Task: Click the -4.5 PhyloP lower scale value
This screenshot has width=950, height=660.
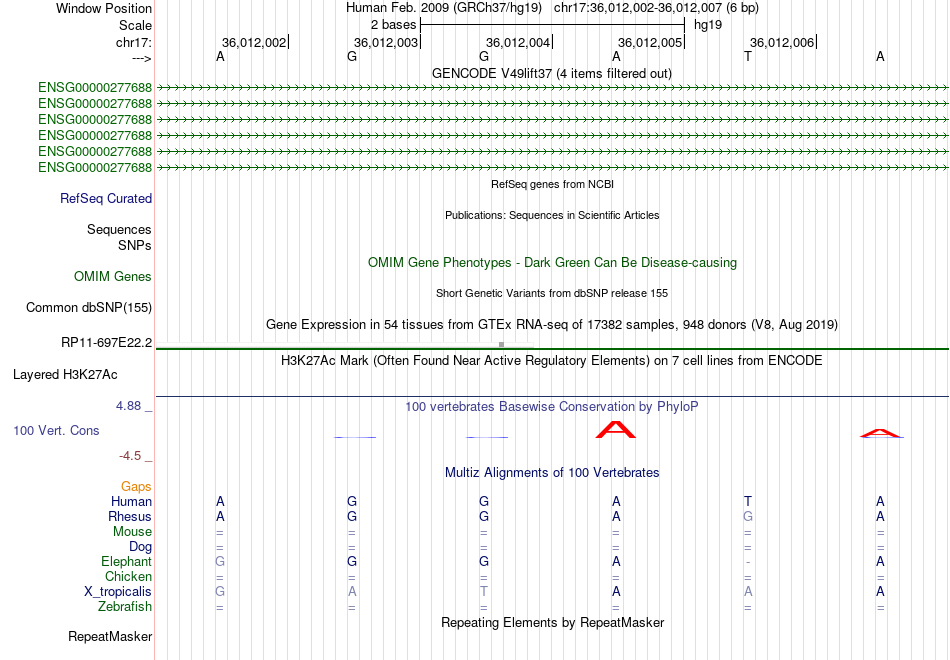Action: [130, 456]
